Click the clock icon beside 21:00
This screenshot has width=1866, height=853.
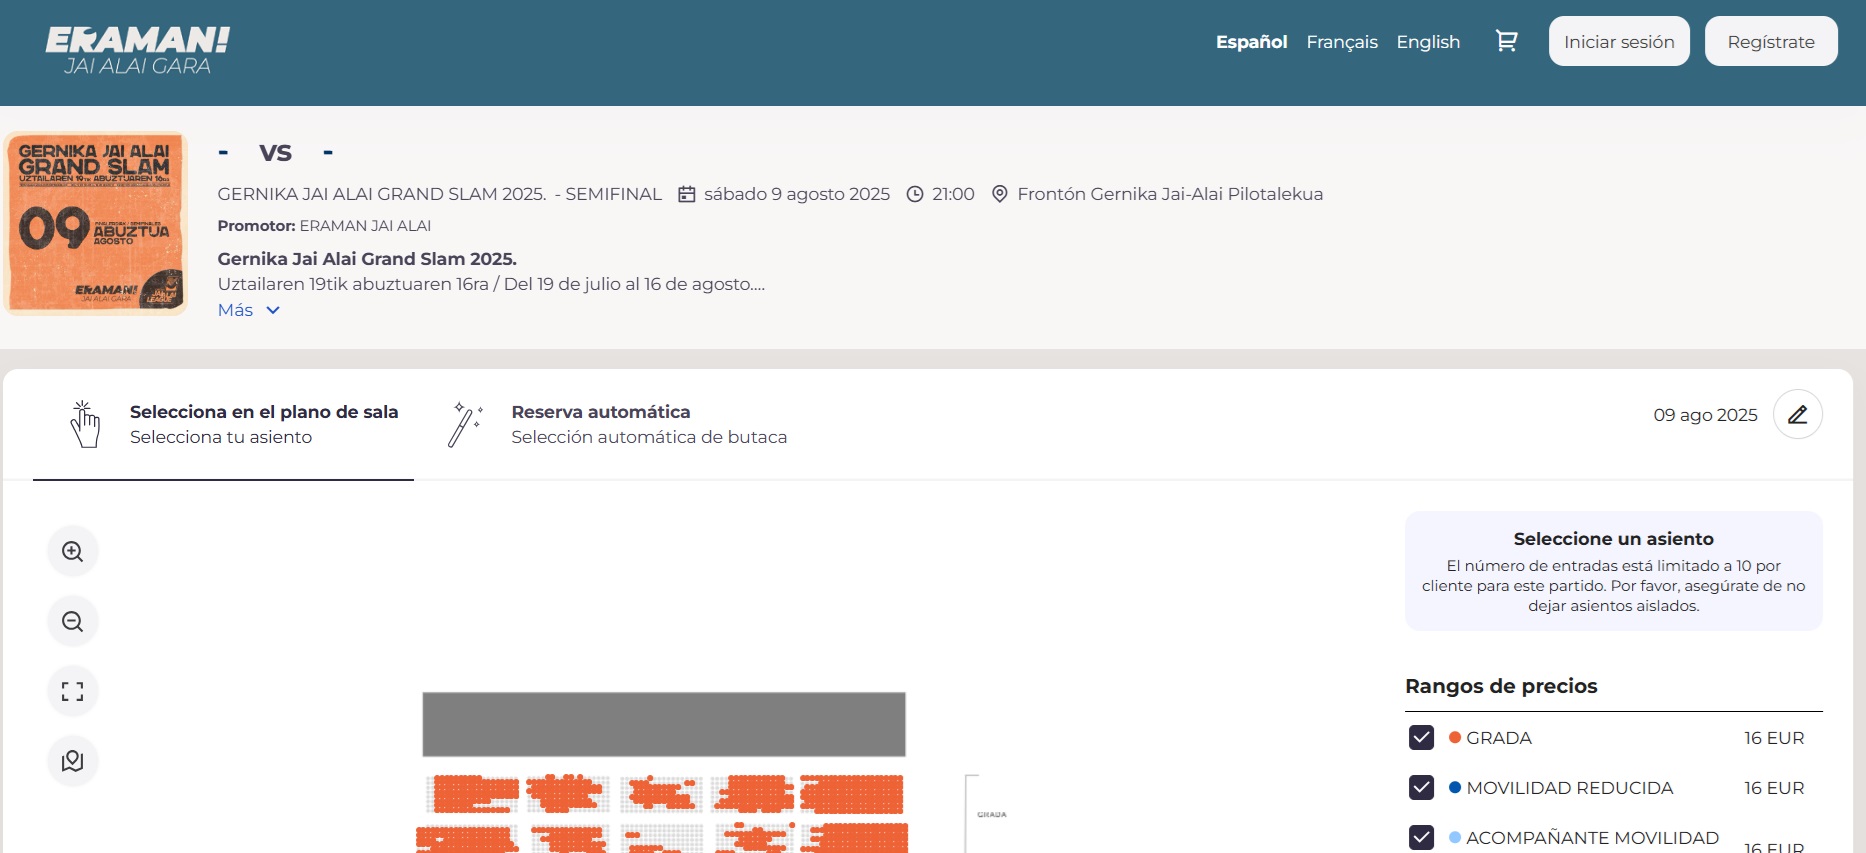pyautogui.click(x=915, y=194)
